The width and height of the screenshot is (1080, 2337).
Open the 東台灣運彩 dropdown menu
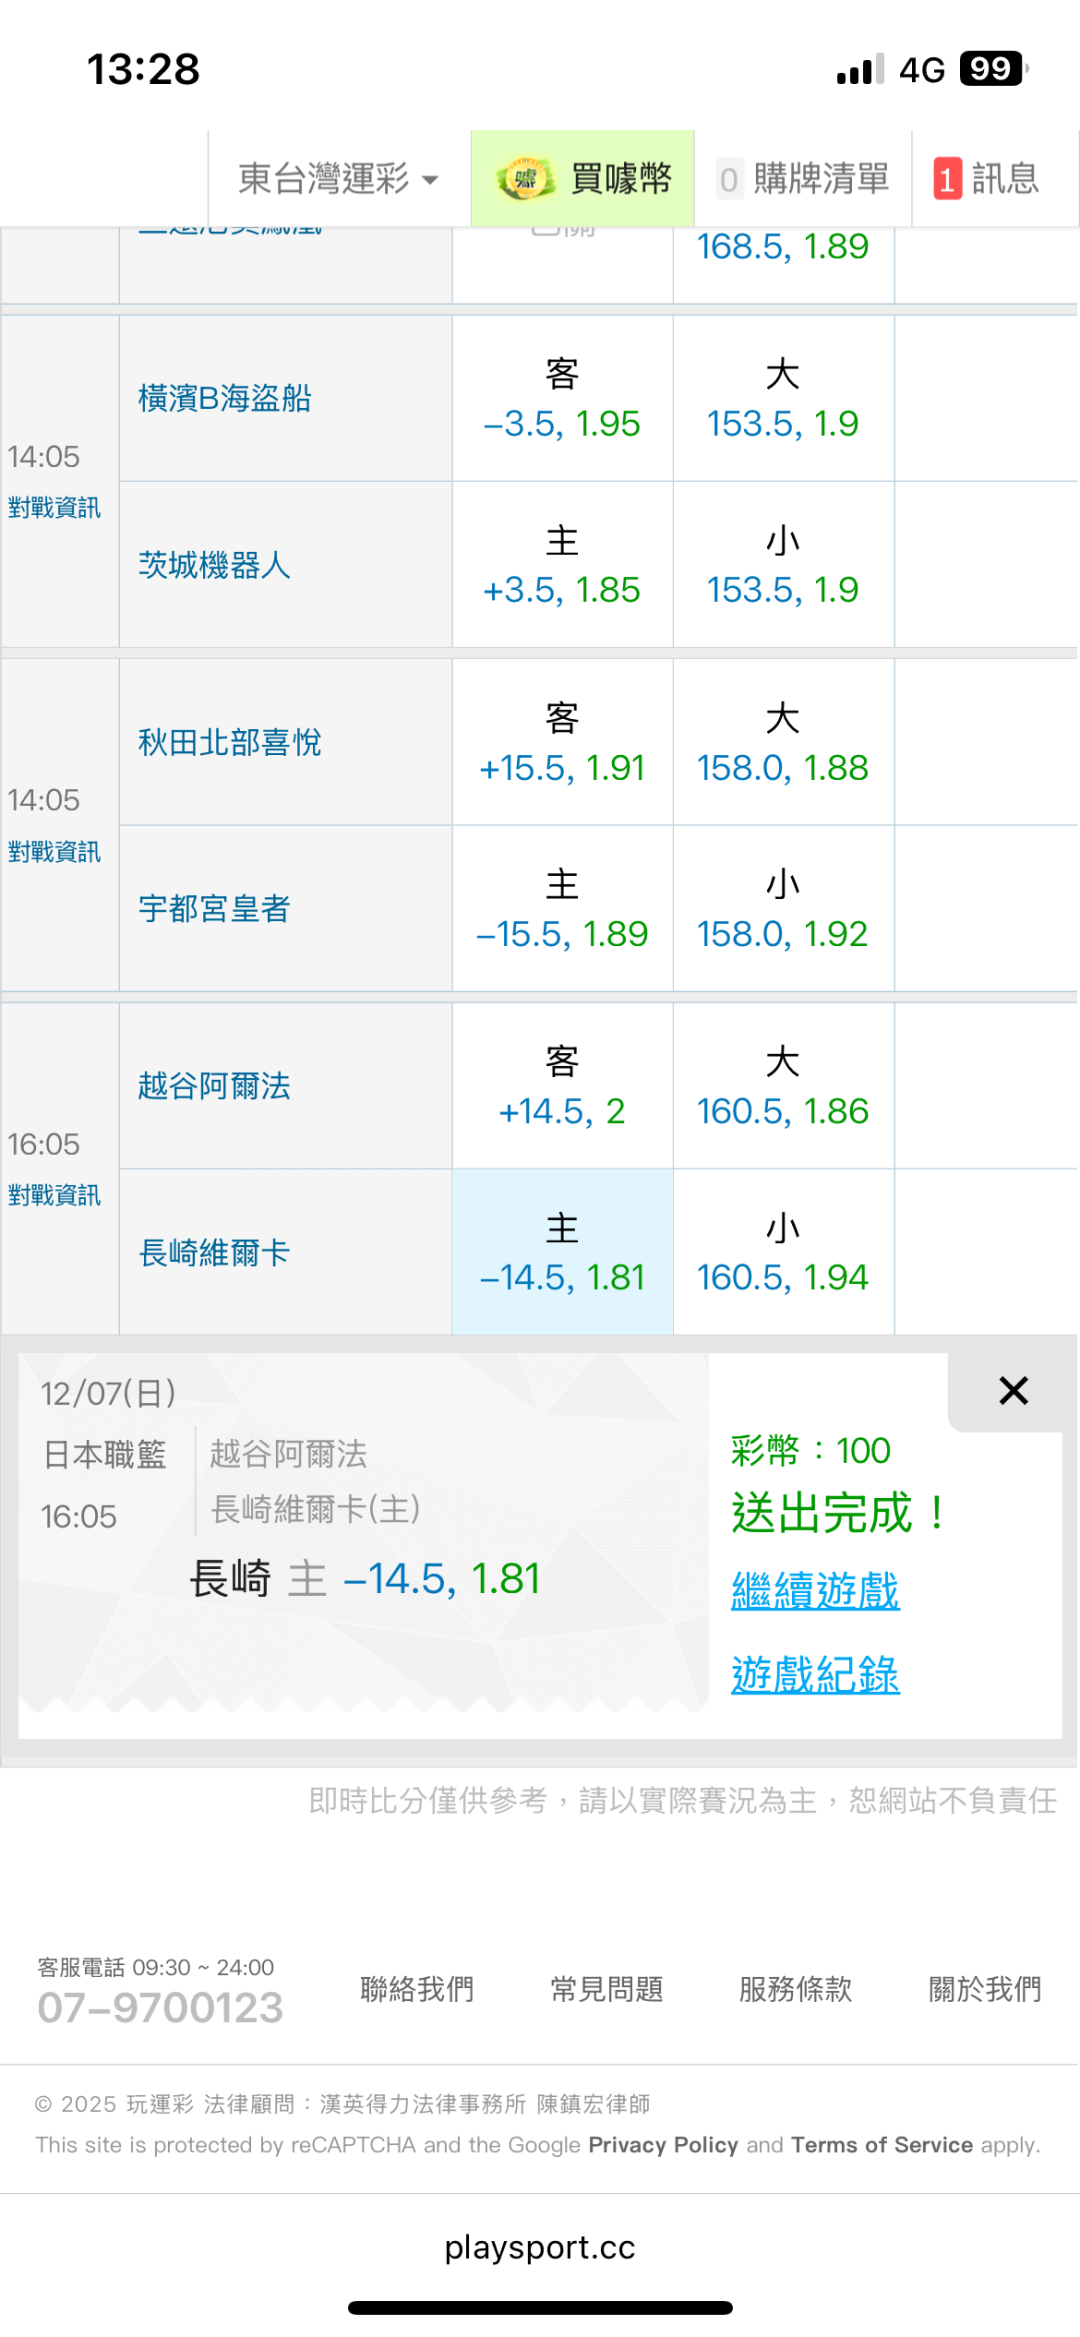[x=338, y=179]
